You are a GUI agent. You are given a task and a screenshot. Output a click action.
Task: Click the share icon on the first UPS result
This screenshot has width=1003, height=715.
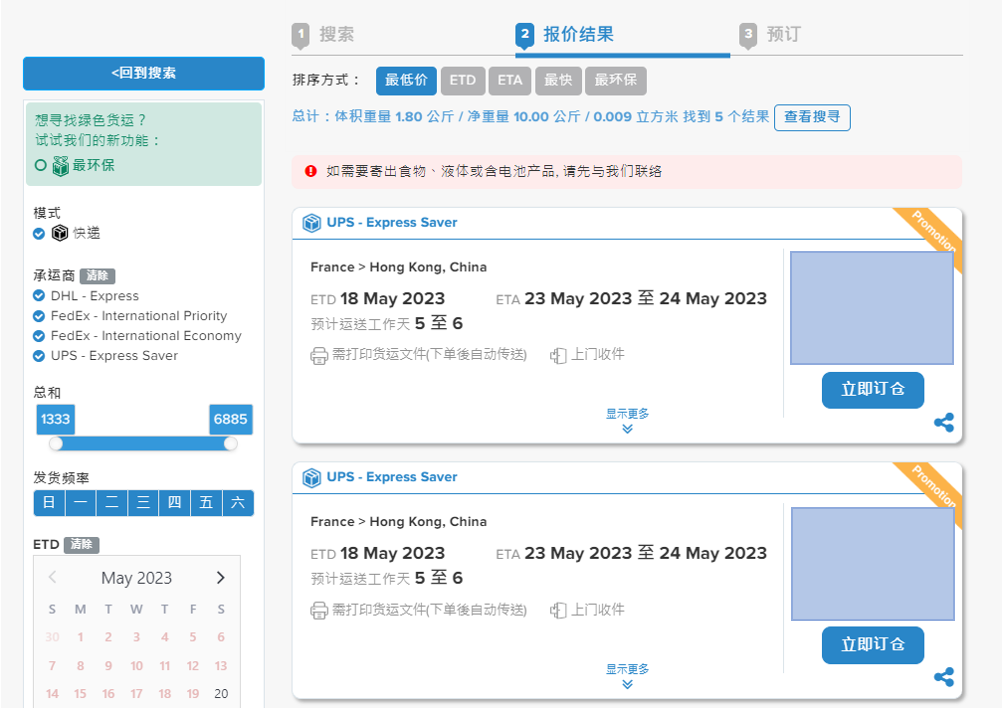944,422
